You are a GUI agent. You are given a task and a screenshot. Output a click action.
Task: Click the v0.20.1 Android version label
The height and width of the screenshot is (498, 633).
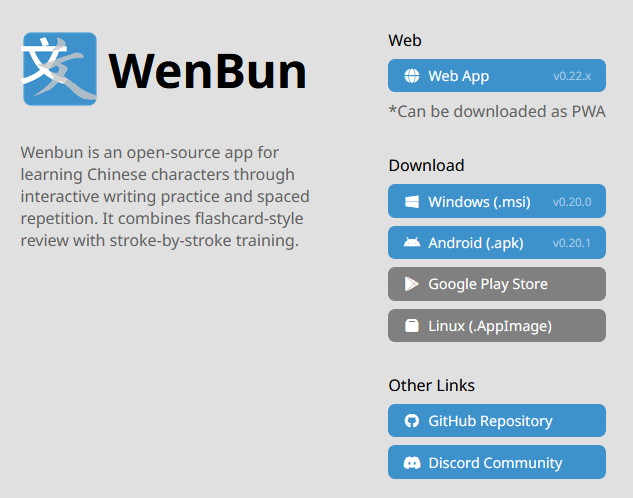coord(572,243)
